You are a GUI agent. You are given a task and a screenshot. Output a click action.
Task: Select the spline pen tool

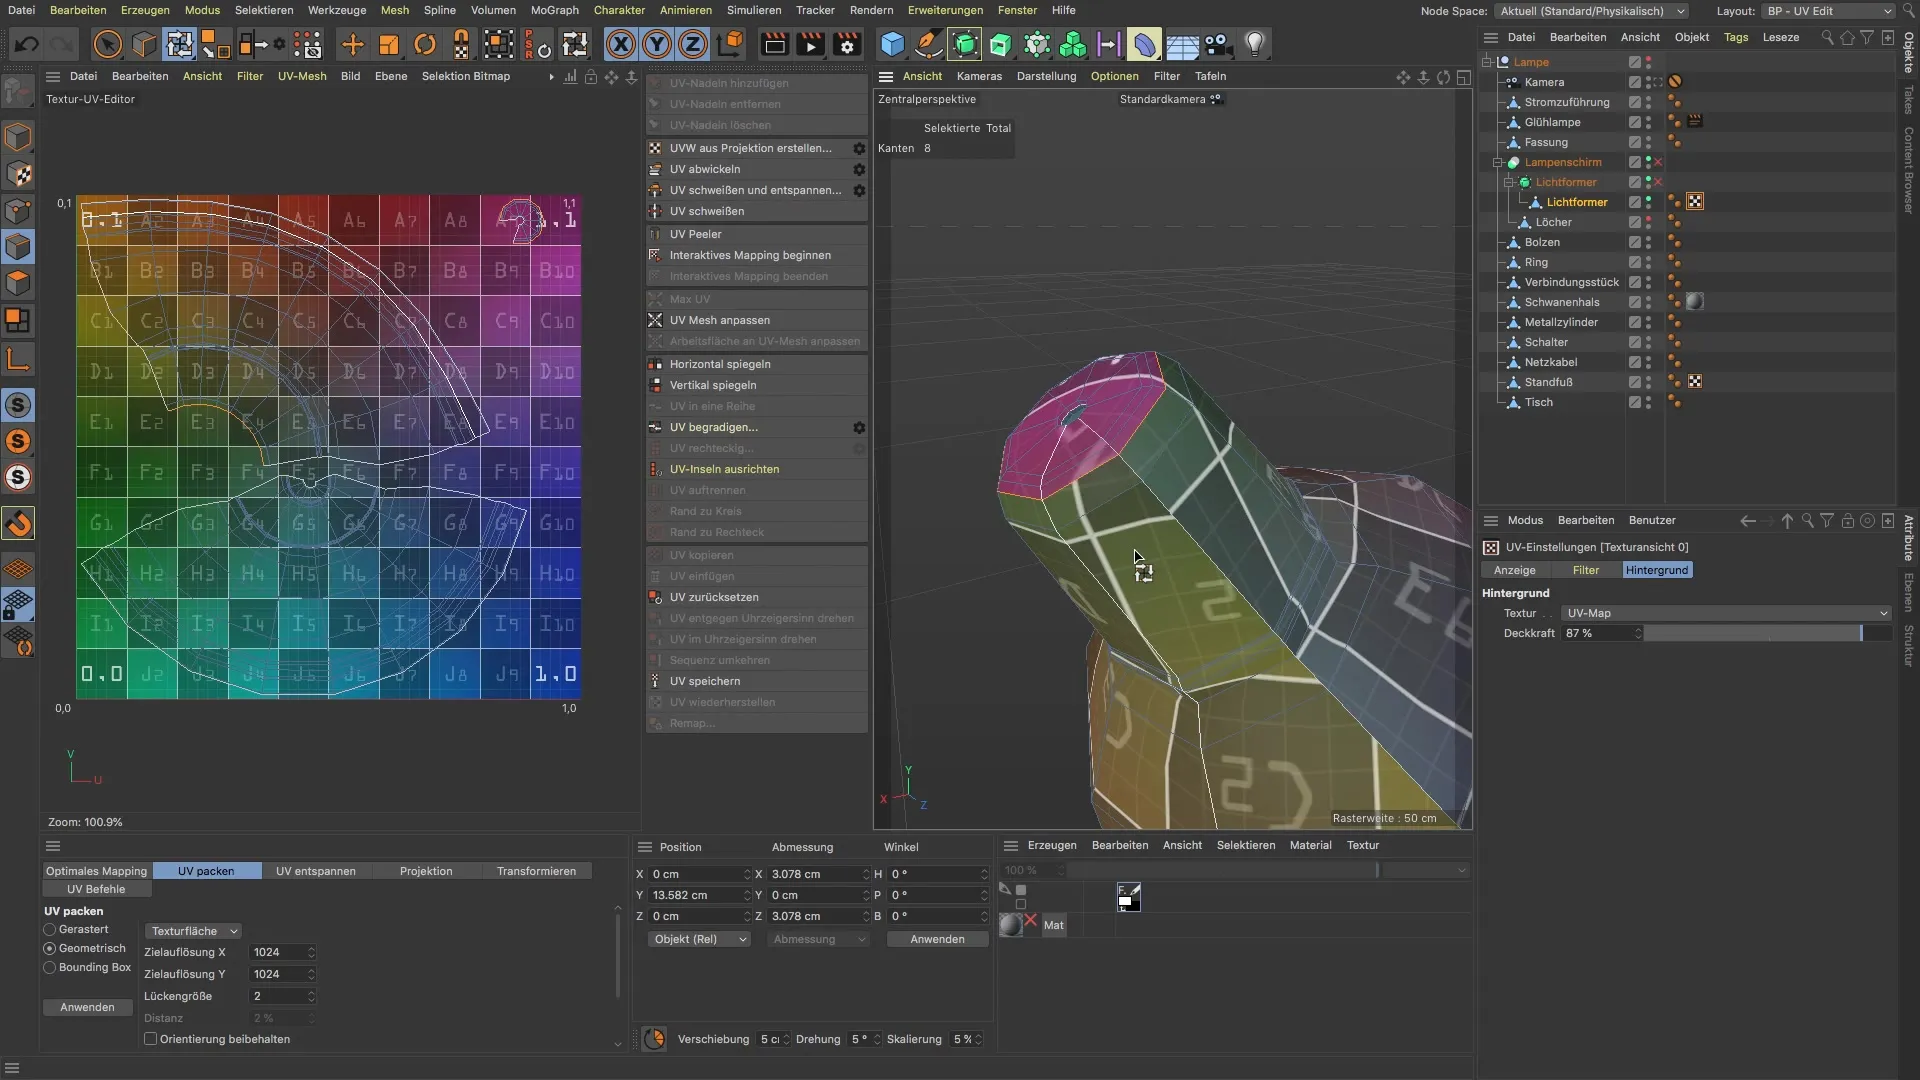point(928,44)
